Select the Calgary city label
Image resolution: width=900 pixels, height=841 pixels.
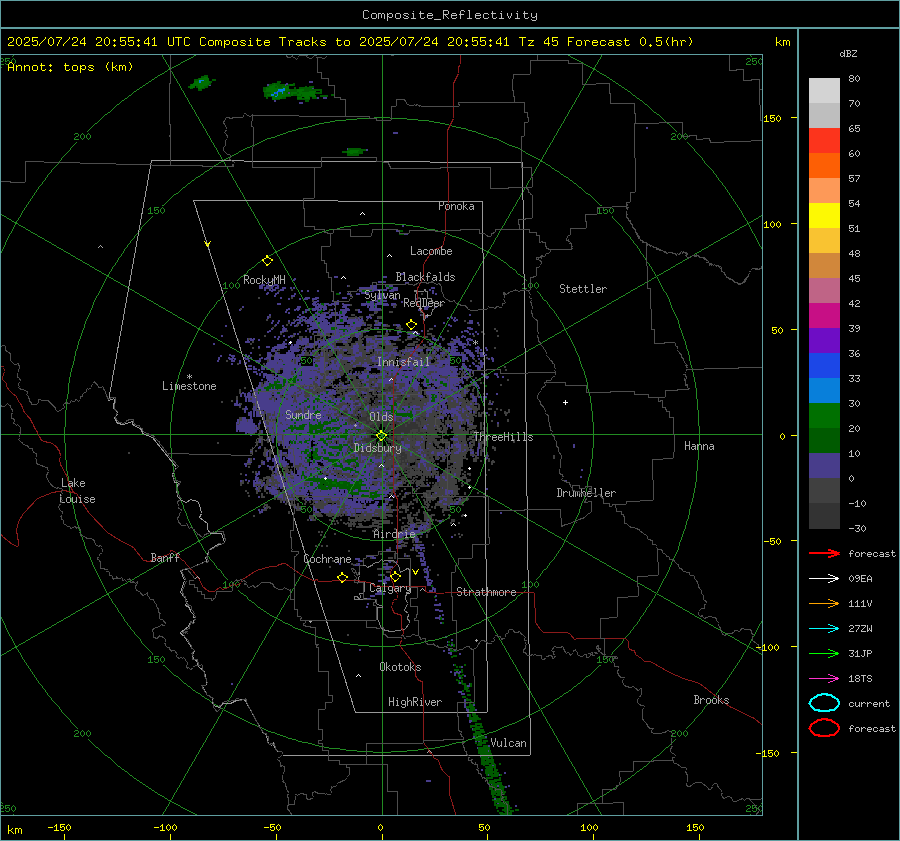click(390, 588)
